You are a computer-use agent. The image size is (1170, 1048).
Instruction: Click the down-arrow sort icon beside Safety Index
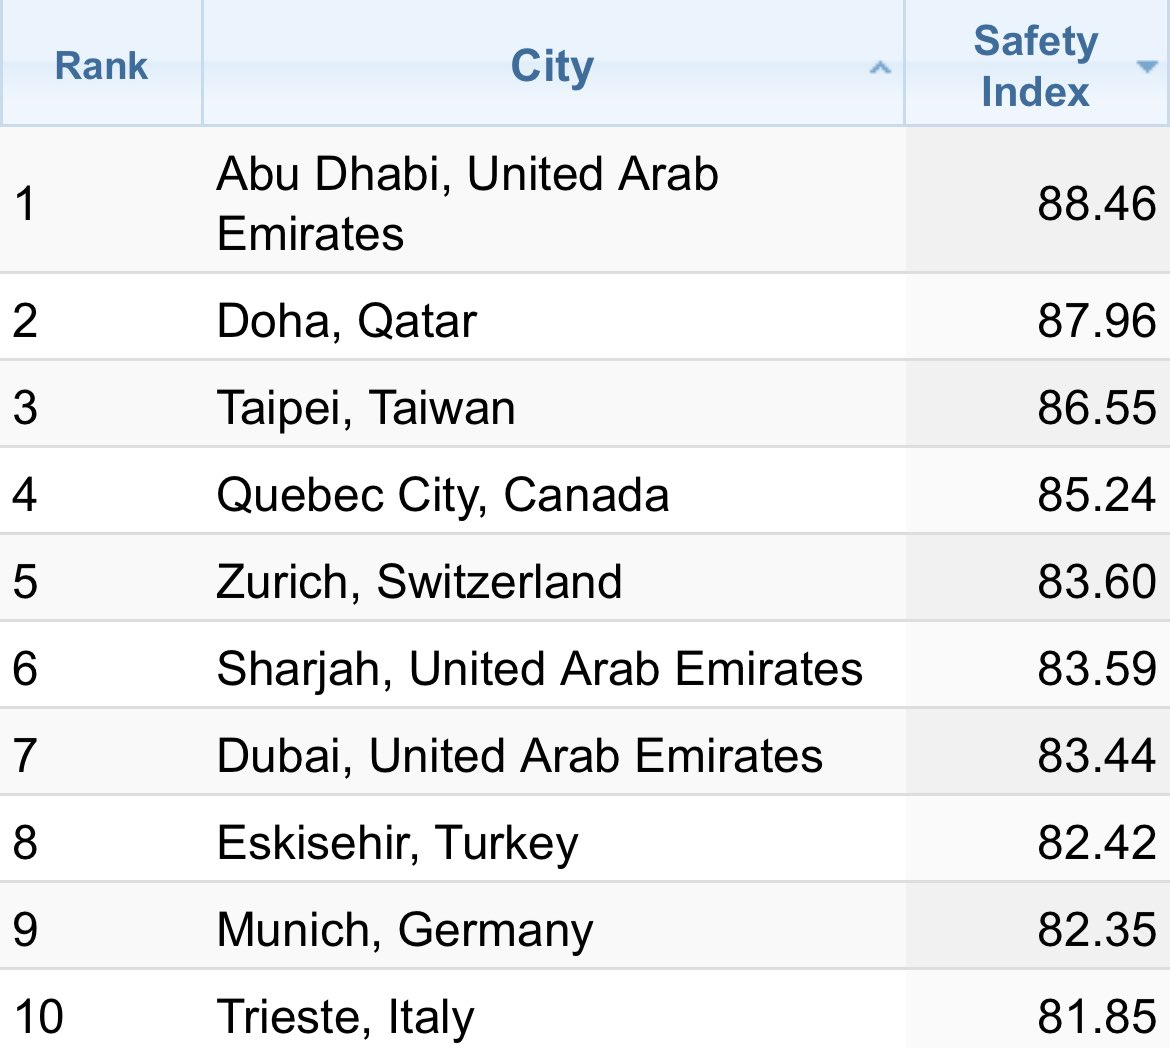point(1146,67)
